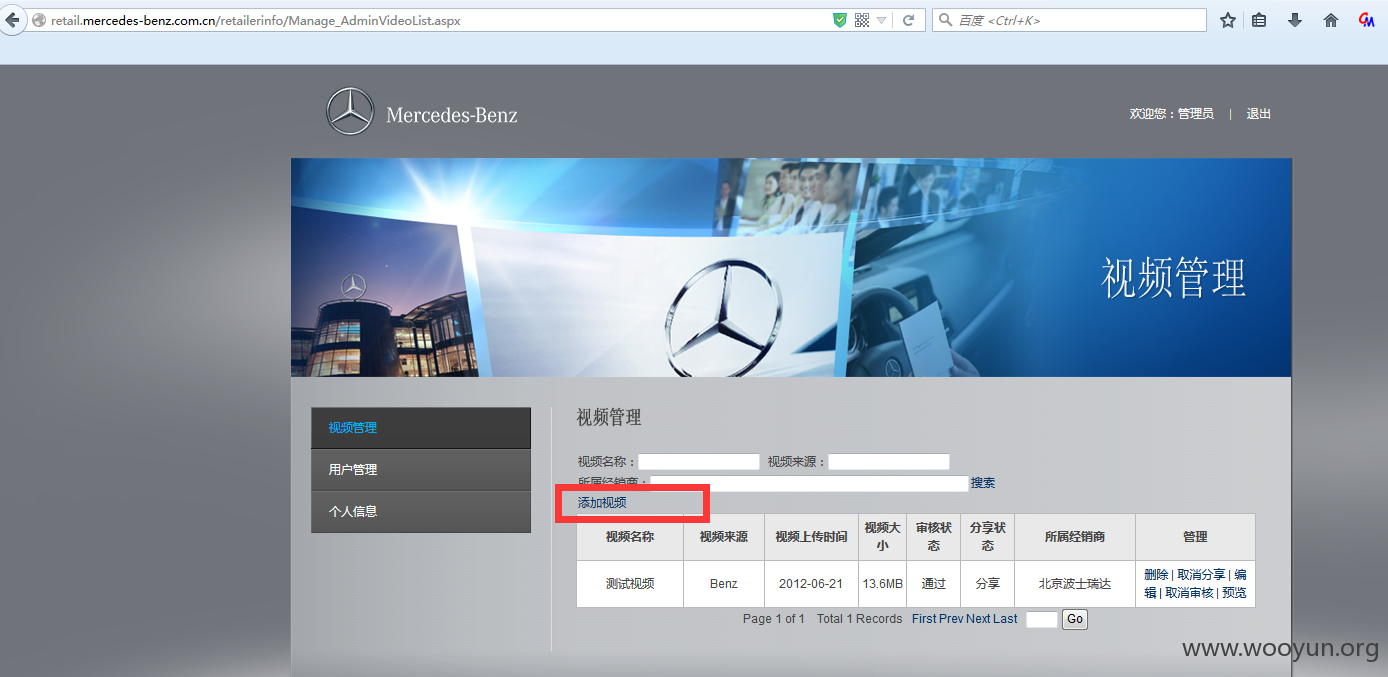
Task: Click the First pagination link
Action: pos(924,619)
